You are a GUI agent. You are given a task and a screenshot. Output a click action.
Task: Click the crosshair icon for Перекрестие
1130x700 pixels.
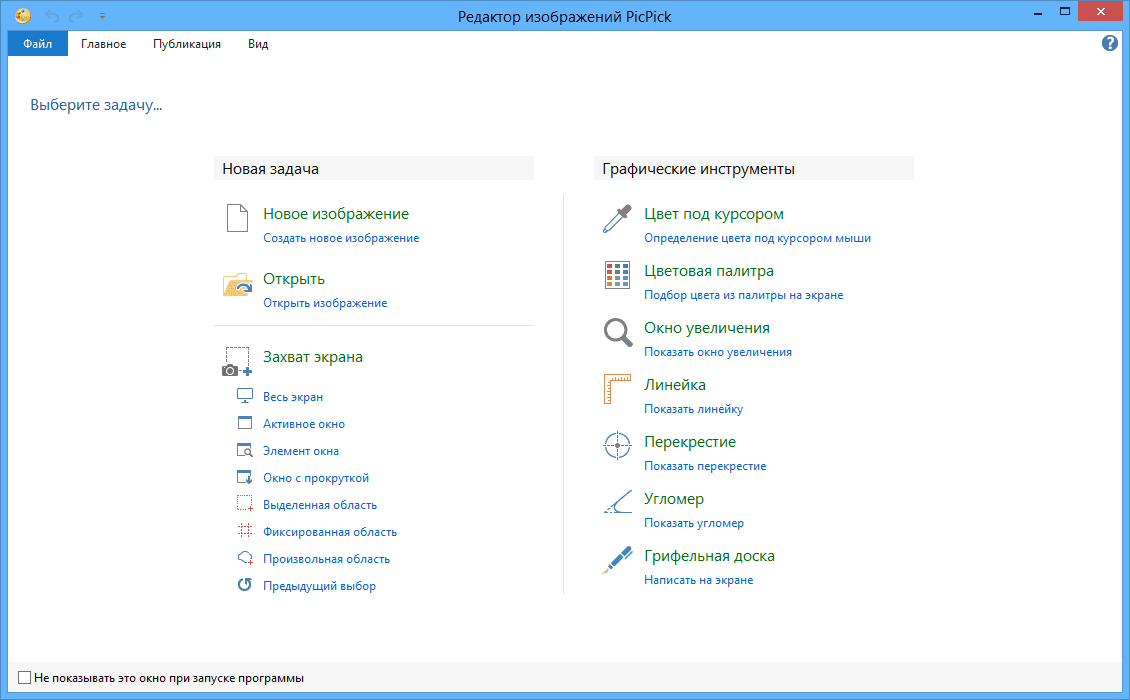click(617, 446)
